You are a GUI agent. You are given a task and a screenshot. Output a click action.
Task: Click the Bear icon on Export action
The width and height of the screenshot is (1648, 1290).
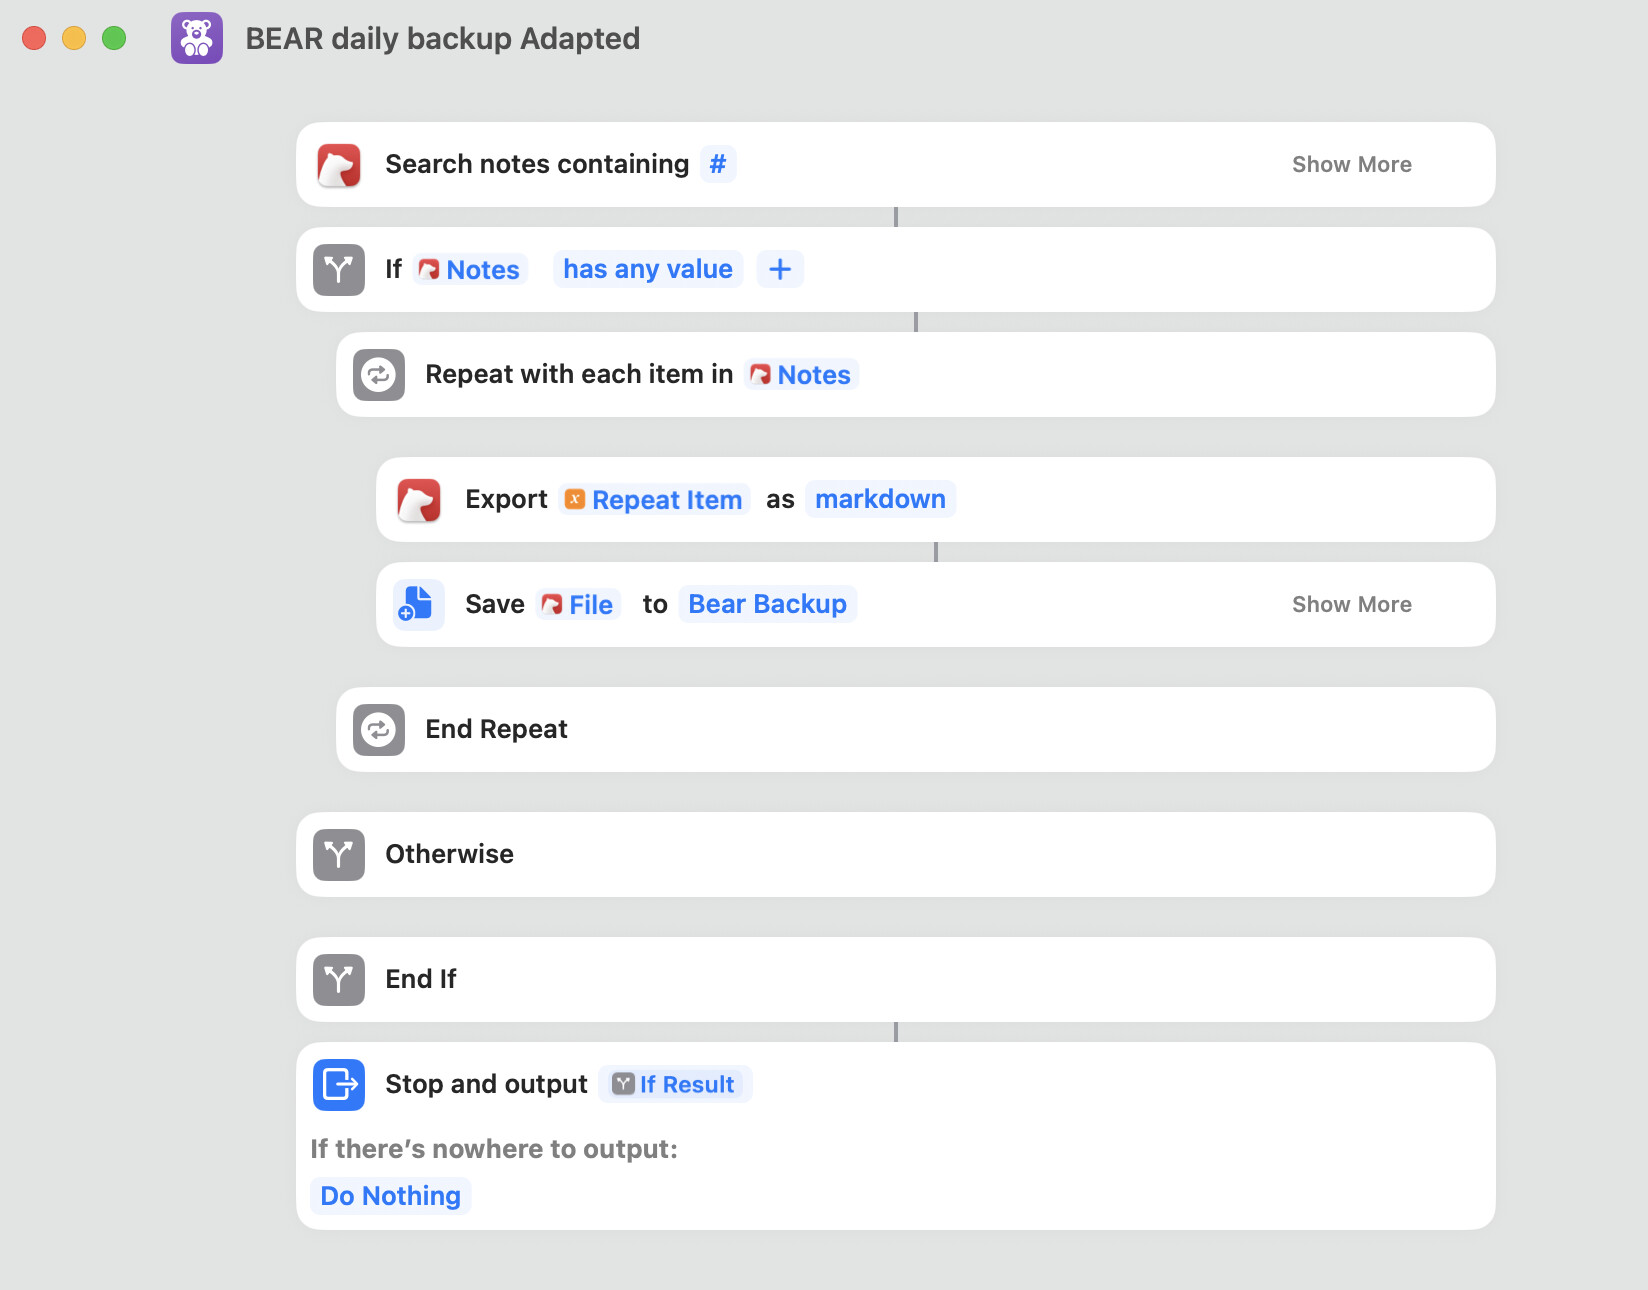pos(419,500)
